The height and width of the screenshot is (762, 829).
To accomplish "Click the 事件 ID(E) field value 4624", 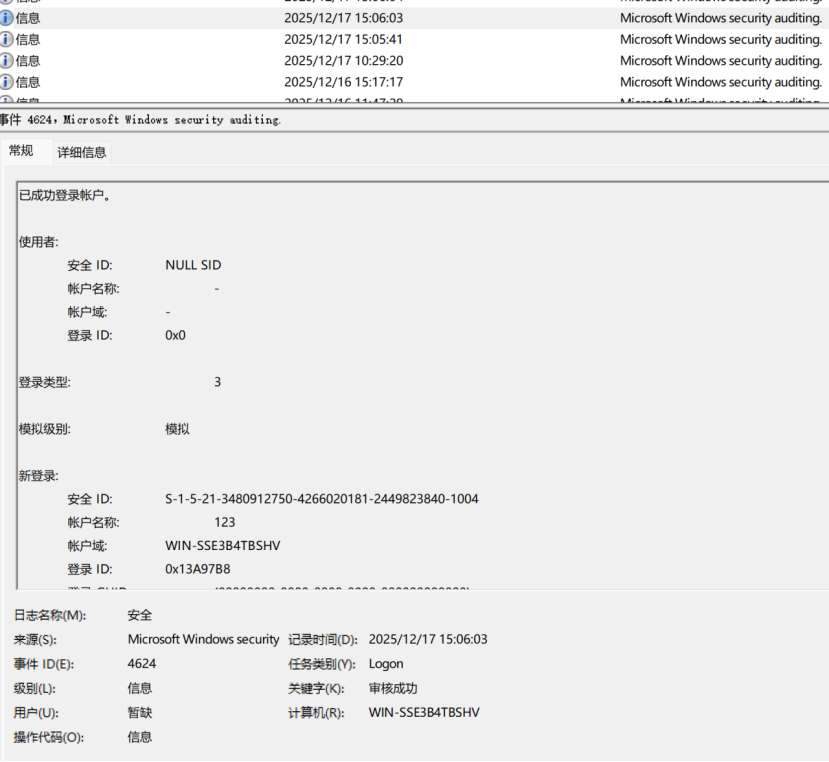I will [x=142, y=663].
